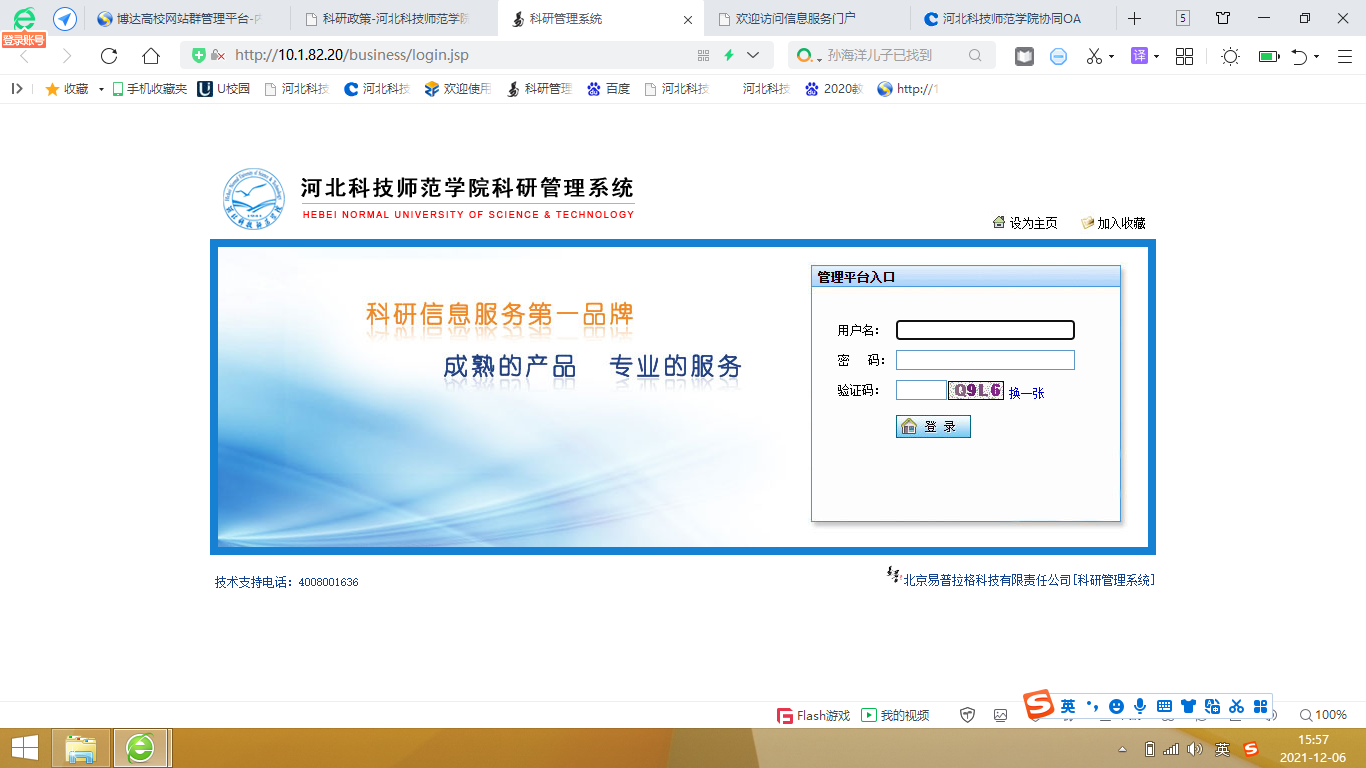This screenshot has width=1366, height=768.
Task: Expand the address bar dropdown arrow
Action: click(753, 56)
